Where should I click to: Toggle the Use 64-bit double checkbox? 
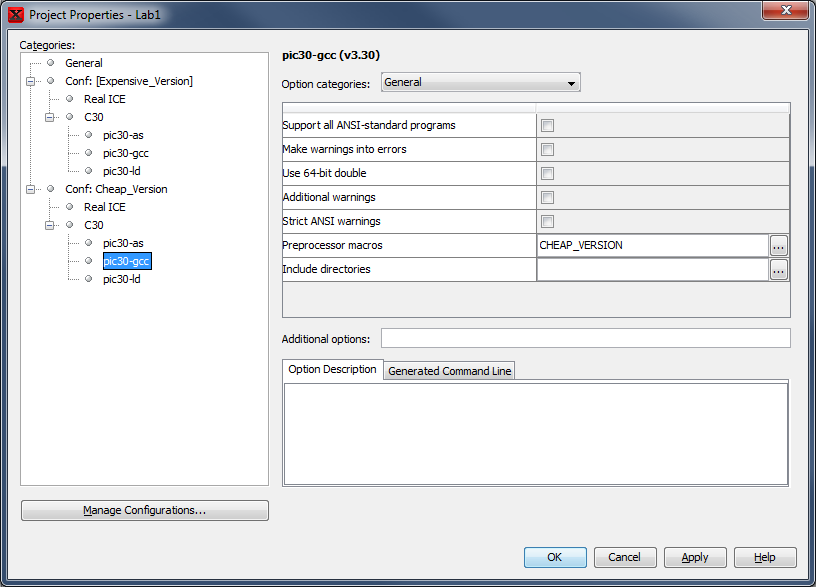(x=547, y=174)
